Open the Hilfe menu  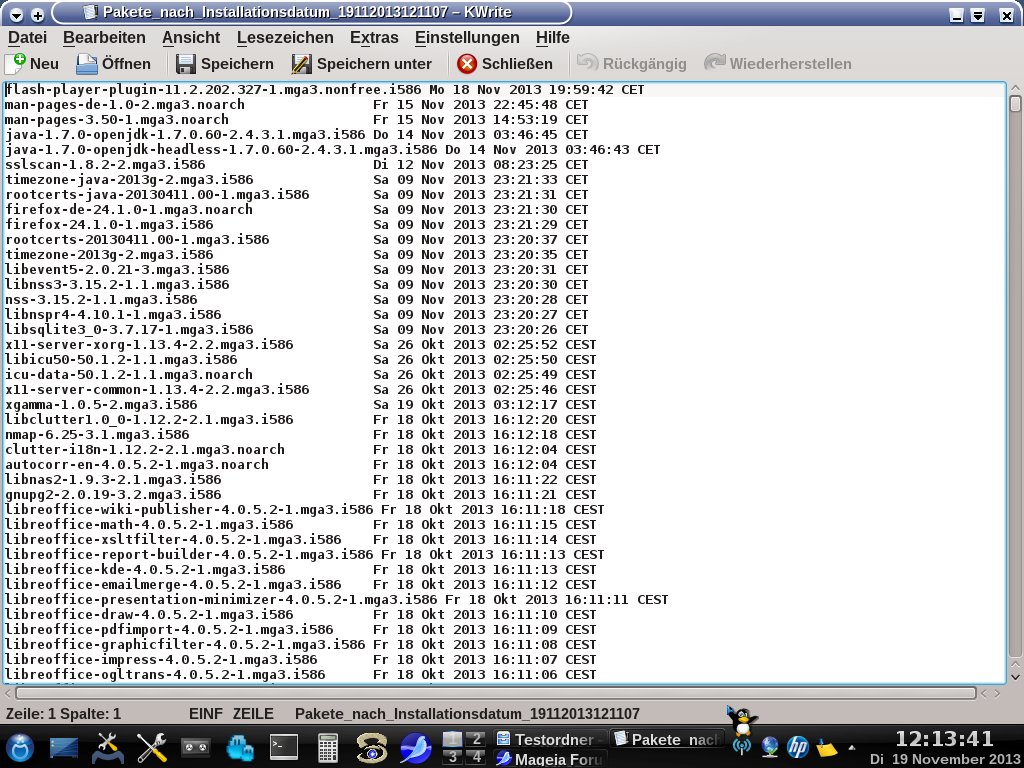552,37
